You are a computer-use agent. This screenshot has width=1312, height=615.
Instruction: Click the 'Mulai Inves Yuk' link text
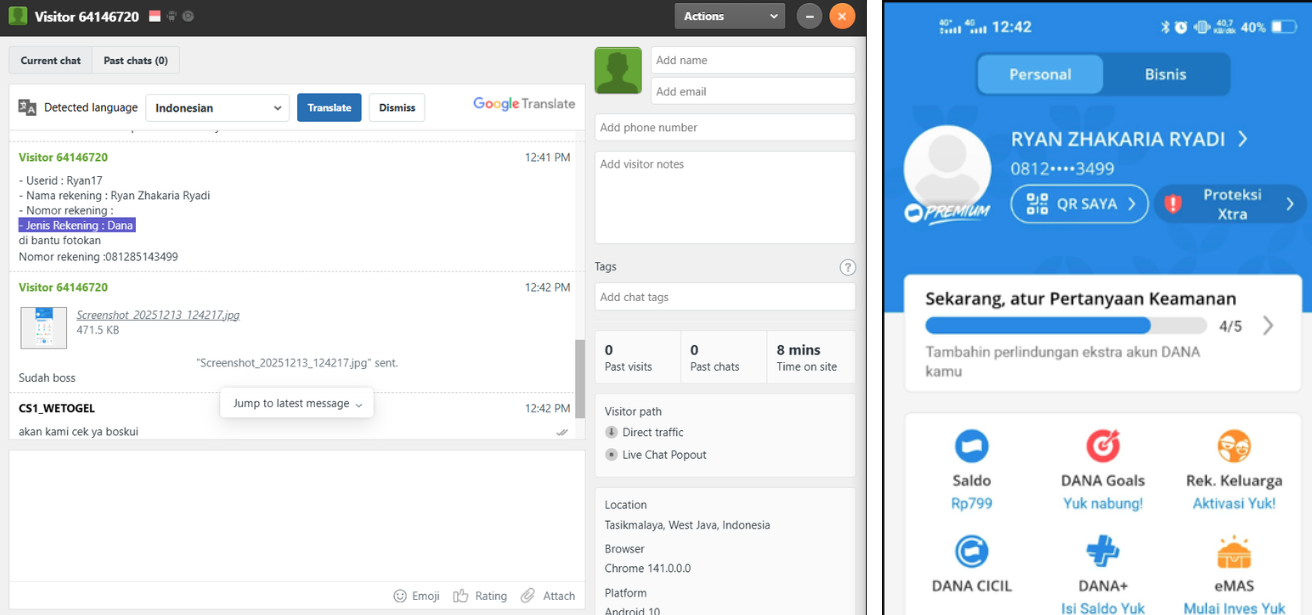click(x=1234, y=608)
